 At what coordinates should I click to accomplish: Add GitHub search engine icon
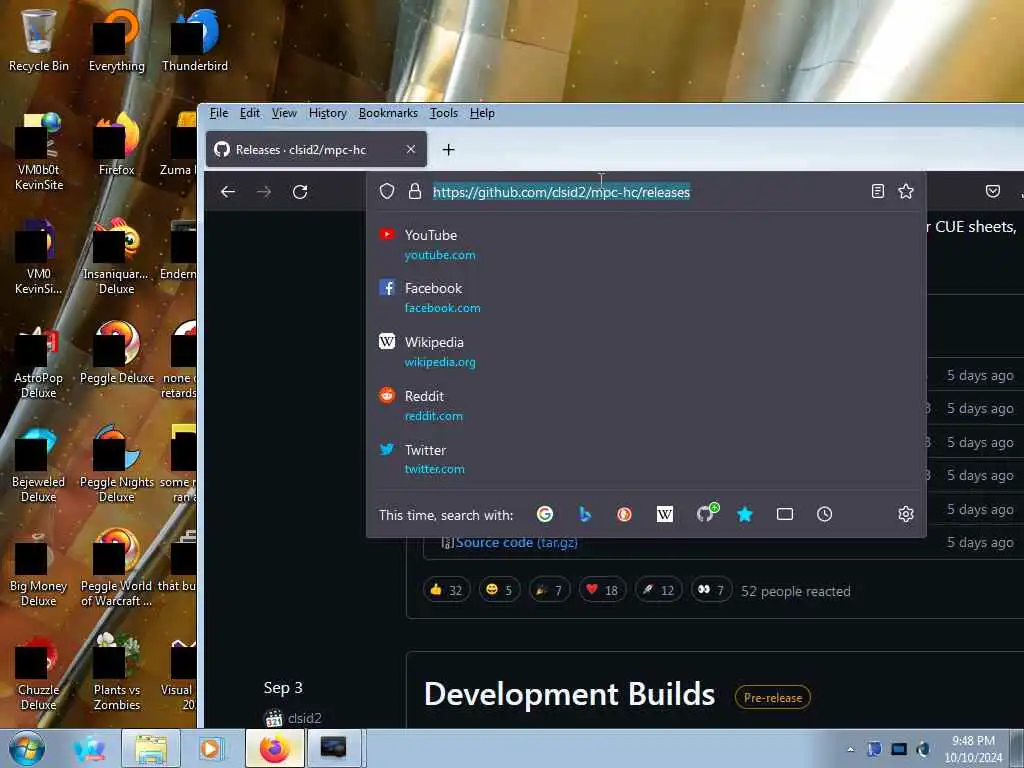point(706,513)
